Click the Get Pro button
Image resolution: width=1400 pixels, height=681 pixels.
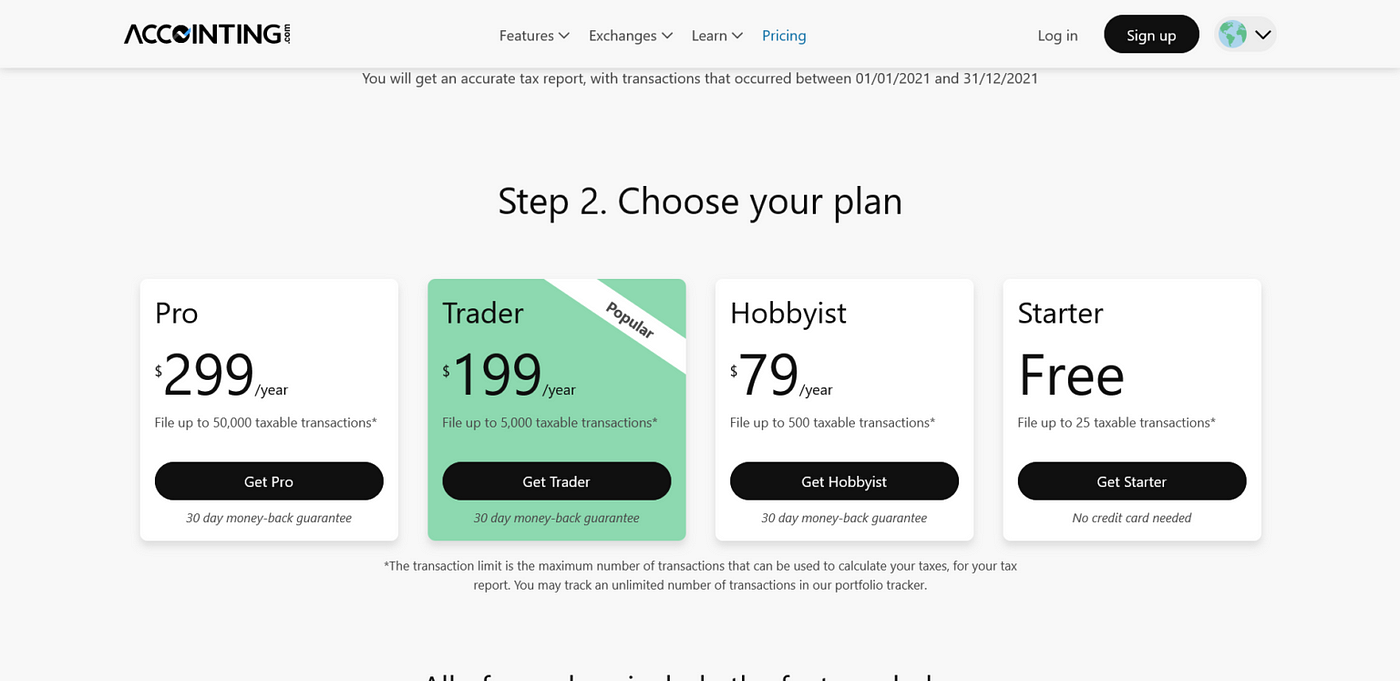pos(269,481)
